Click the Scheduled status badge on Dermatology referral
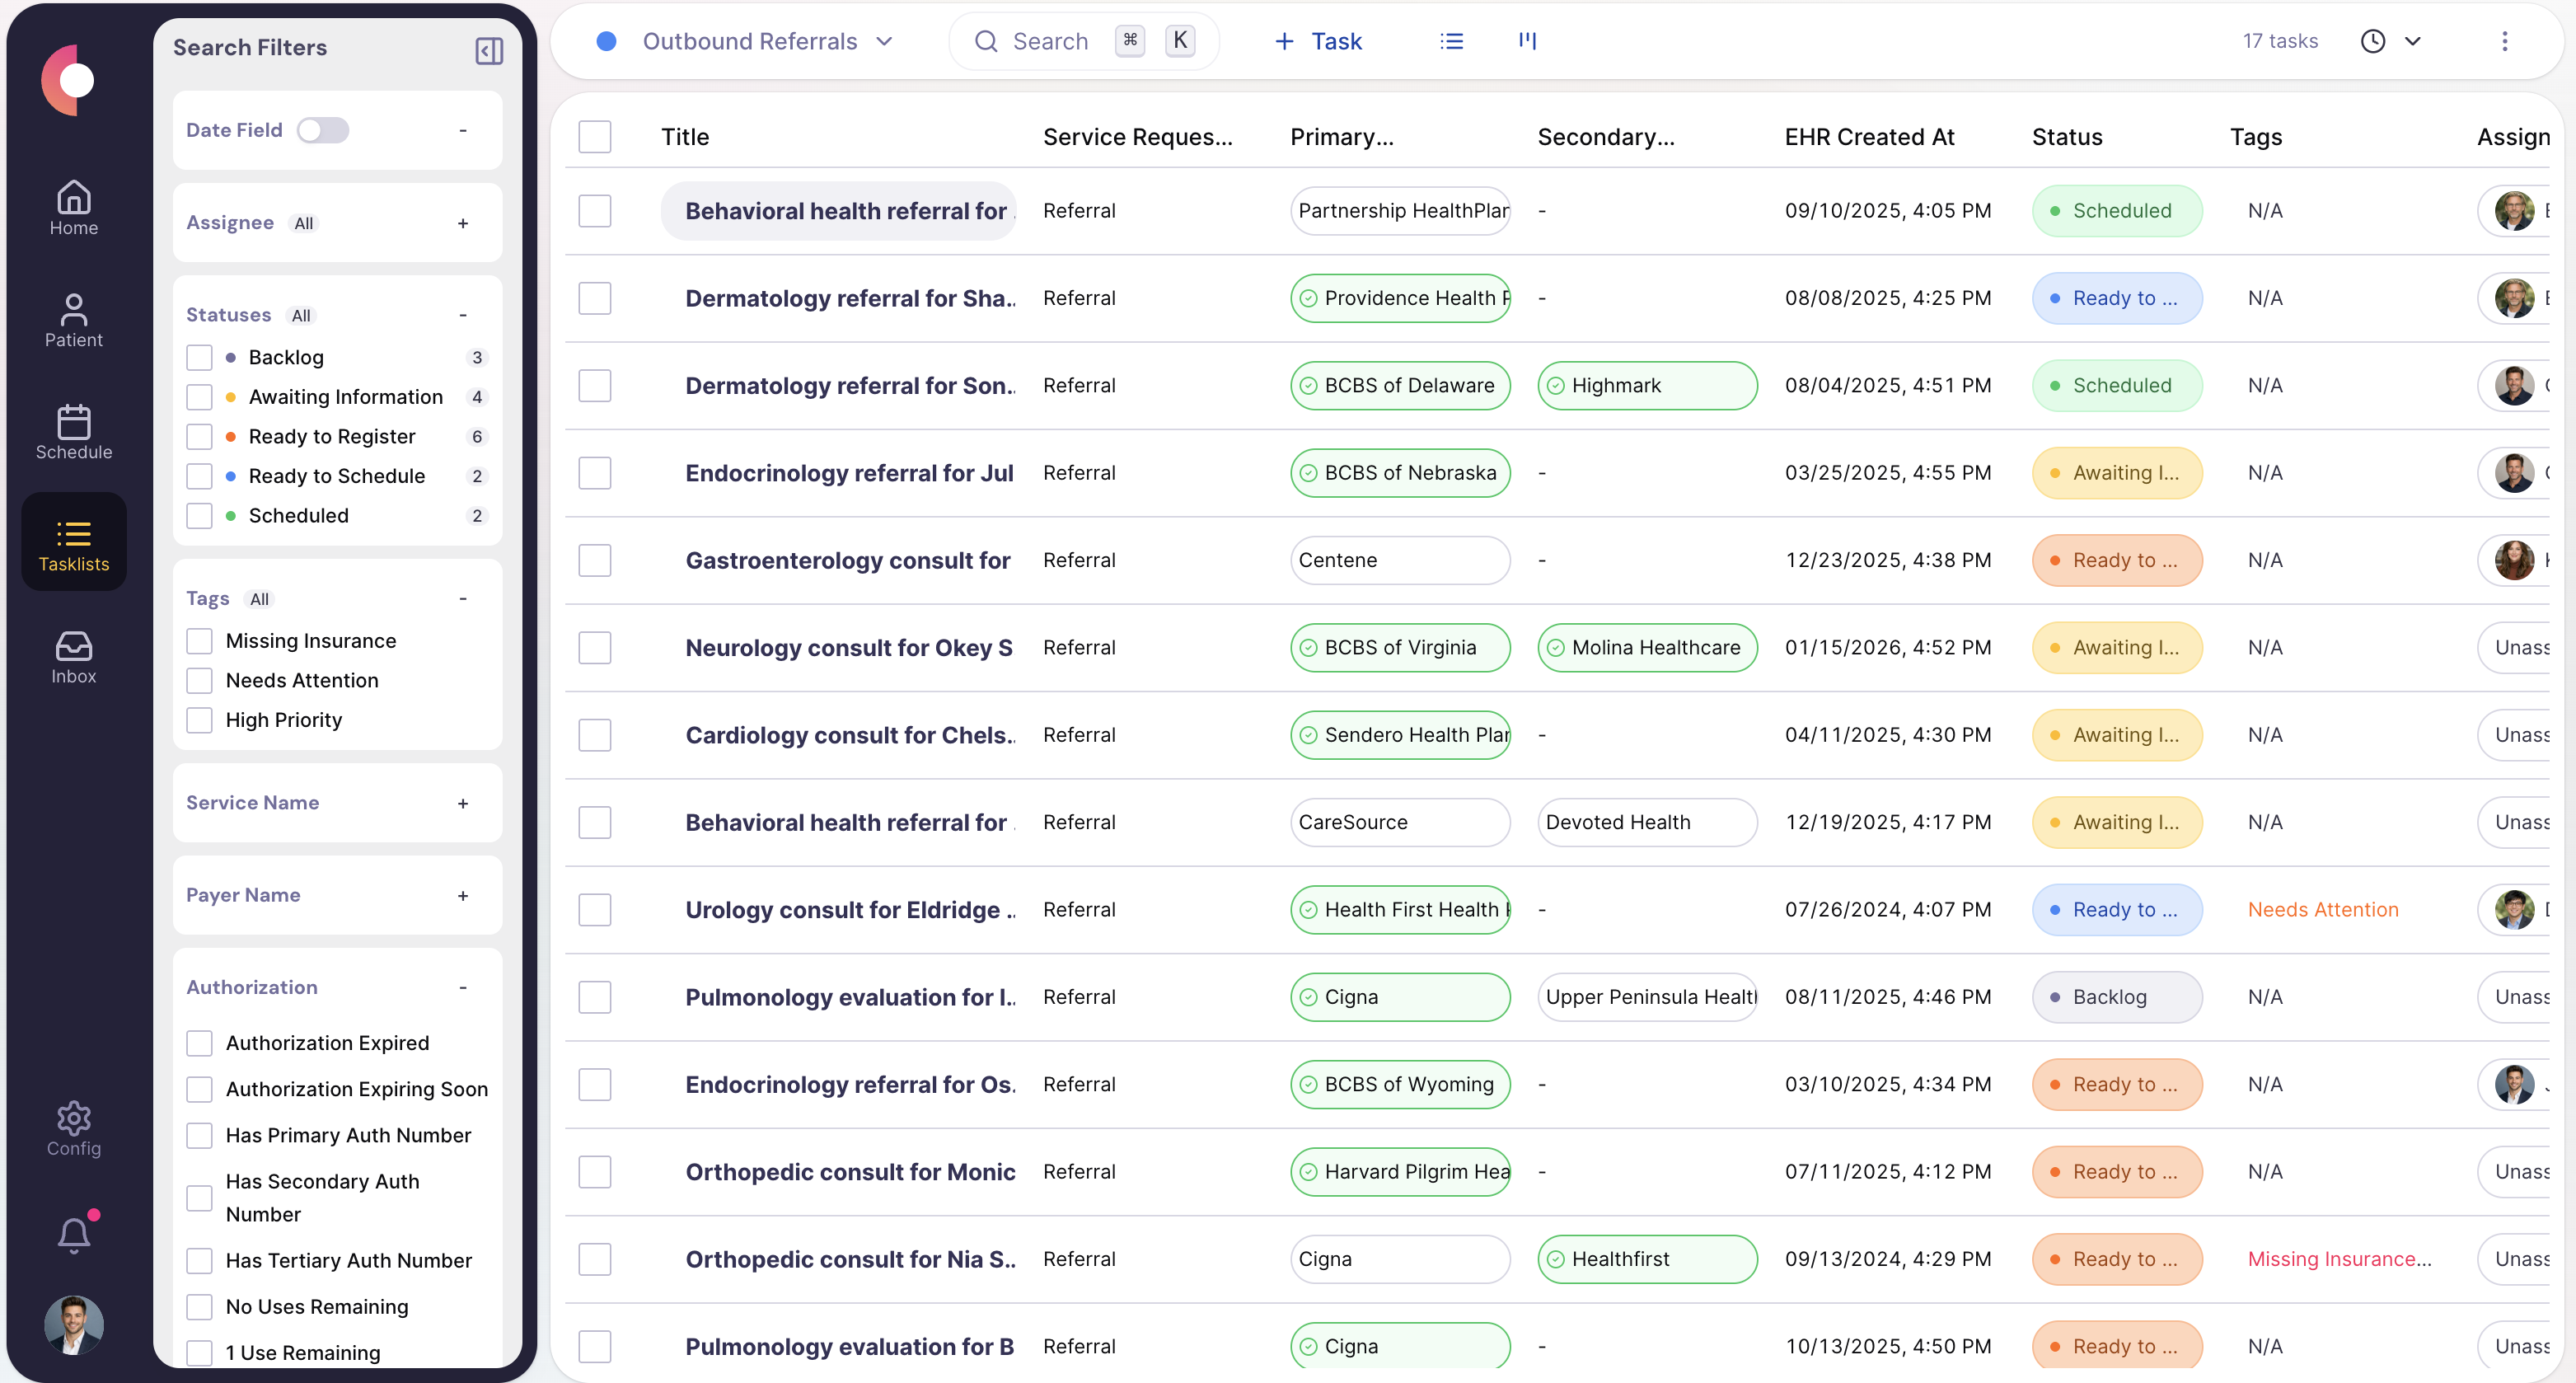 [x=2116, y=385]
